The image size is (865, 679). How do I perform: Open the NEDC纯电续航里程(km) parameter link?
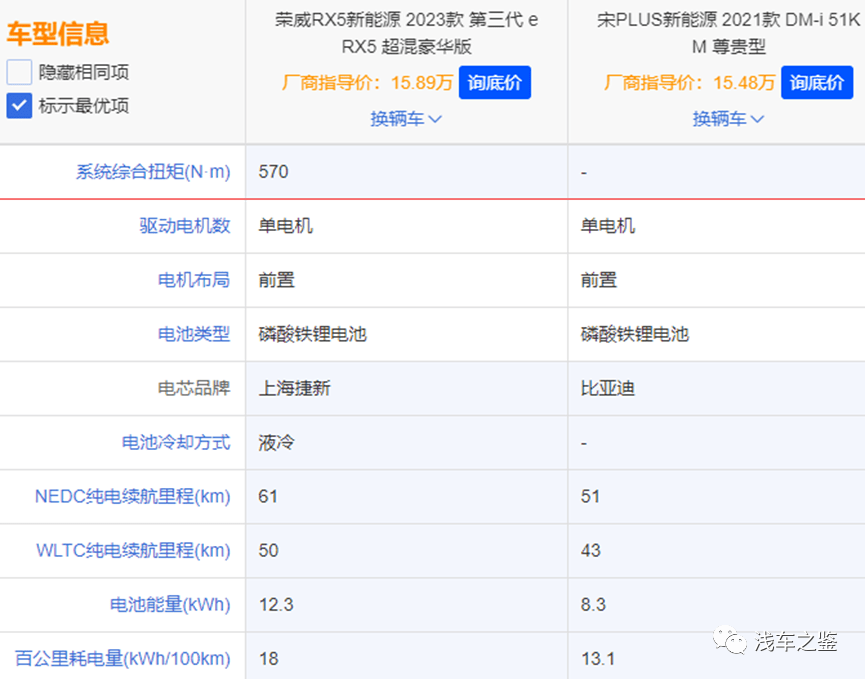pyautogui.click(x=132, y=496)
